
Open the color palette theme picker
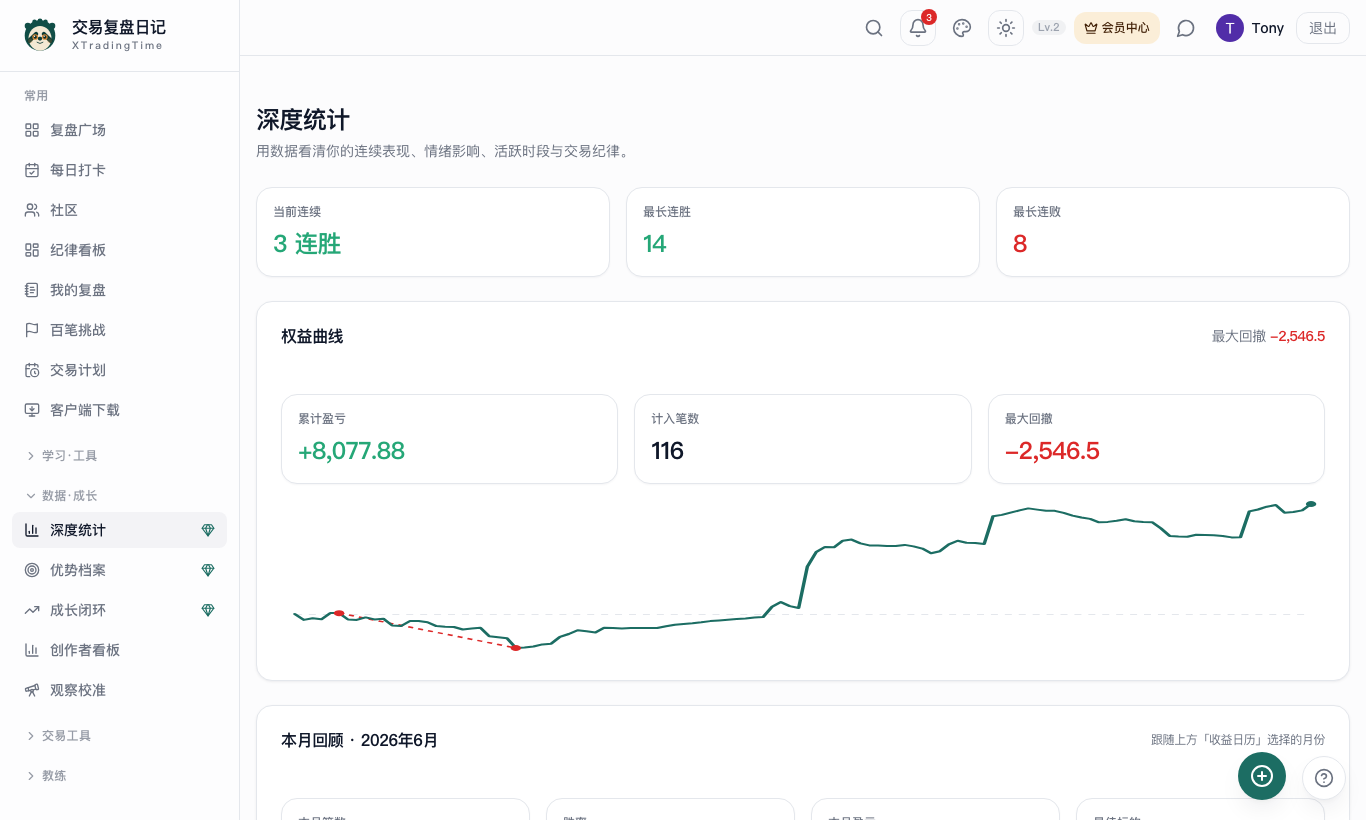point(962,28)
